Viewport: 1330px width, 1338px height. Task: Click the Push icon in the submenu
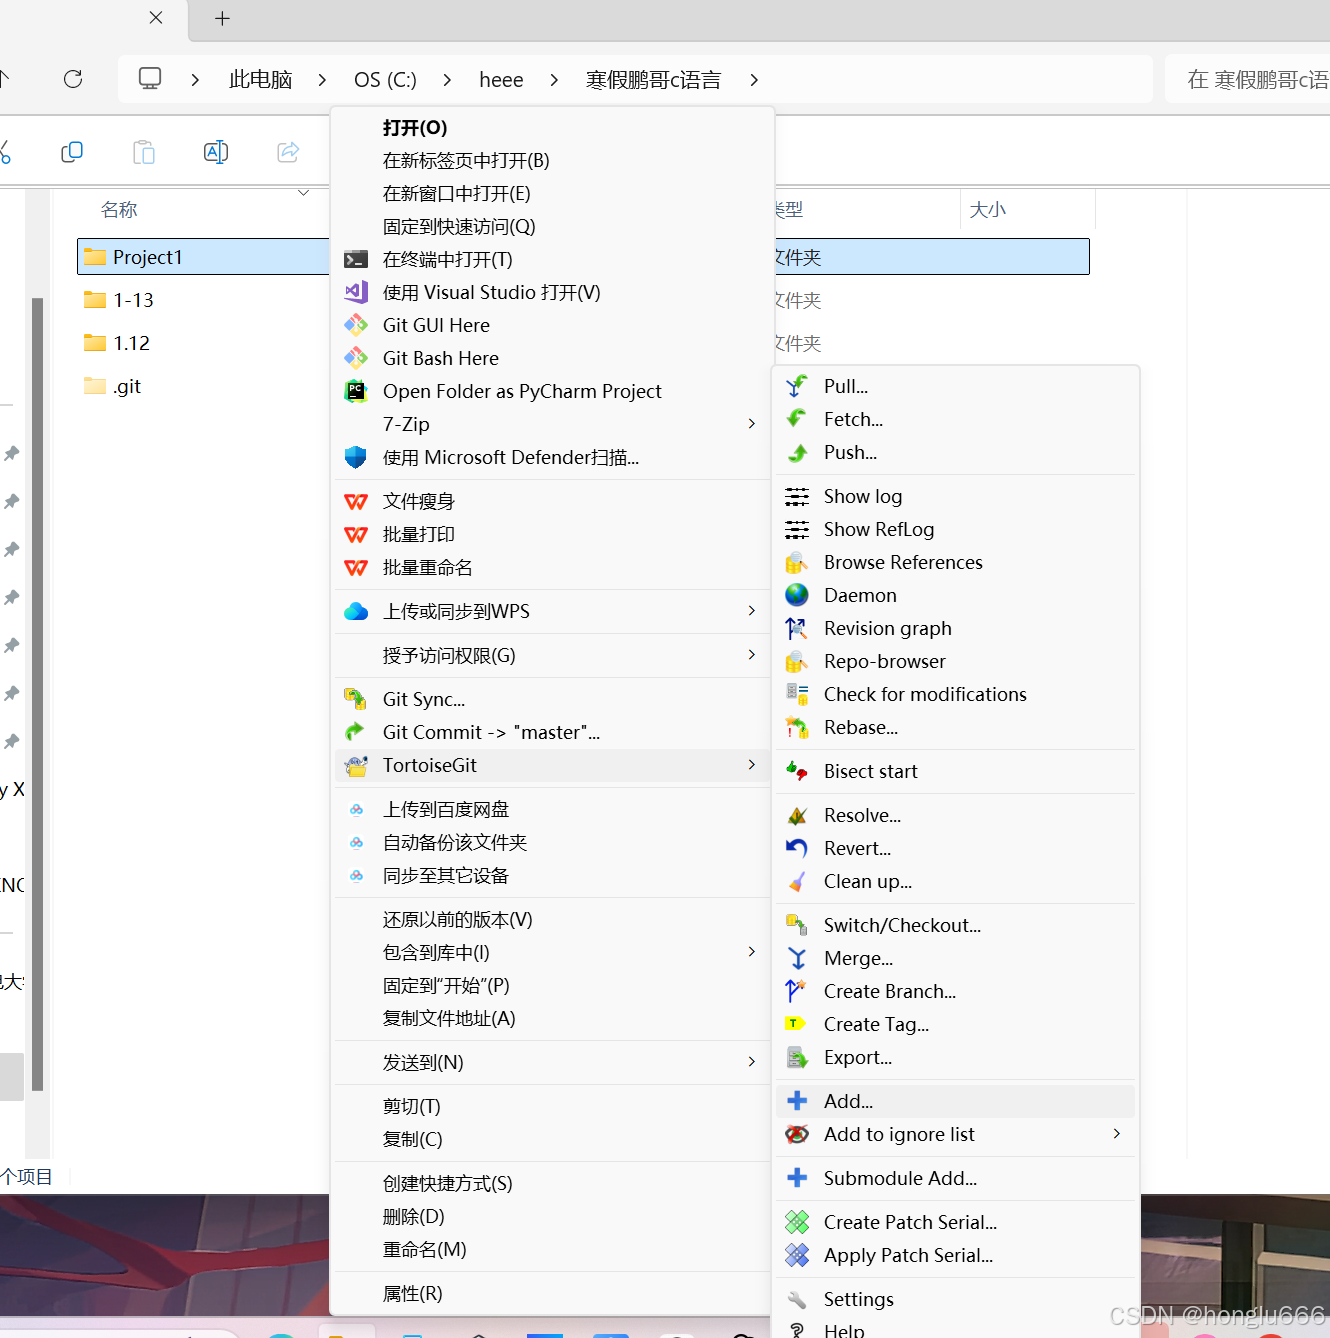pos(797,452)
